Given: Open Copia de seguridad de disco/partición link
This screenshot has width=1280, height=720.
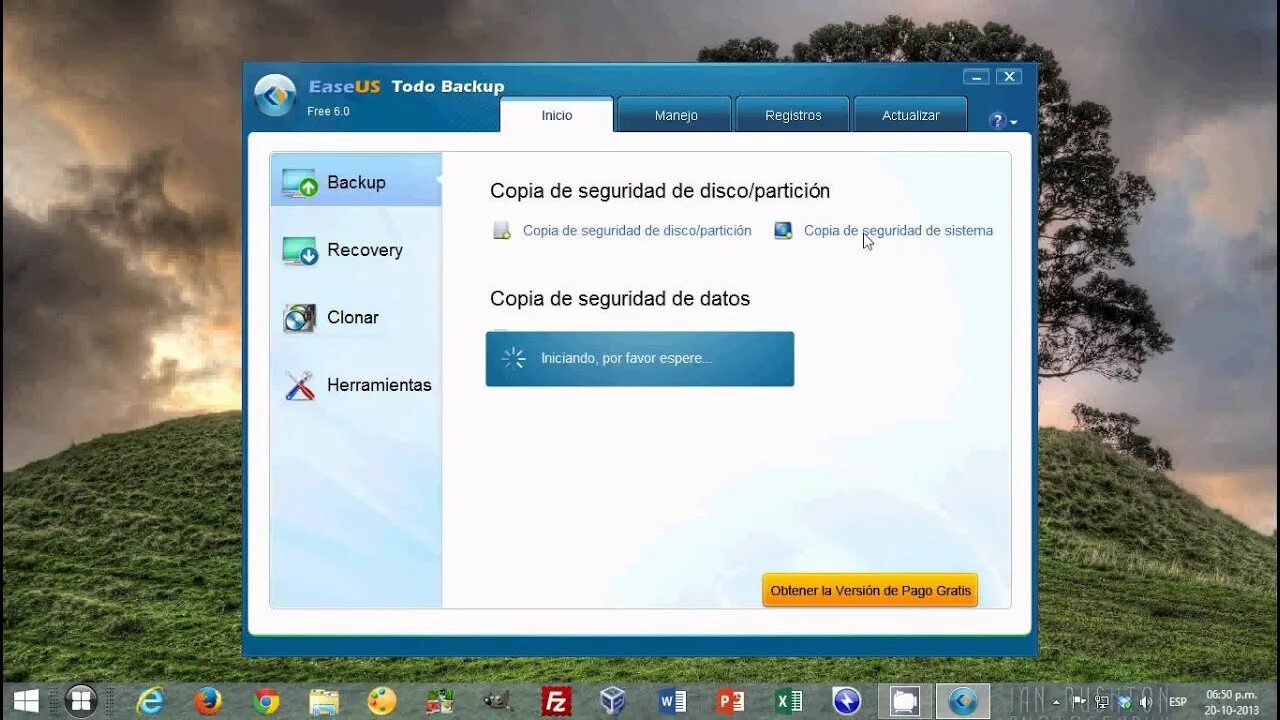Looking at the screenshot, I should click(x=637, y=231).
